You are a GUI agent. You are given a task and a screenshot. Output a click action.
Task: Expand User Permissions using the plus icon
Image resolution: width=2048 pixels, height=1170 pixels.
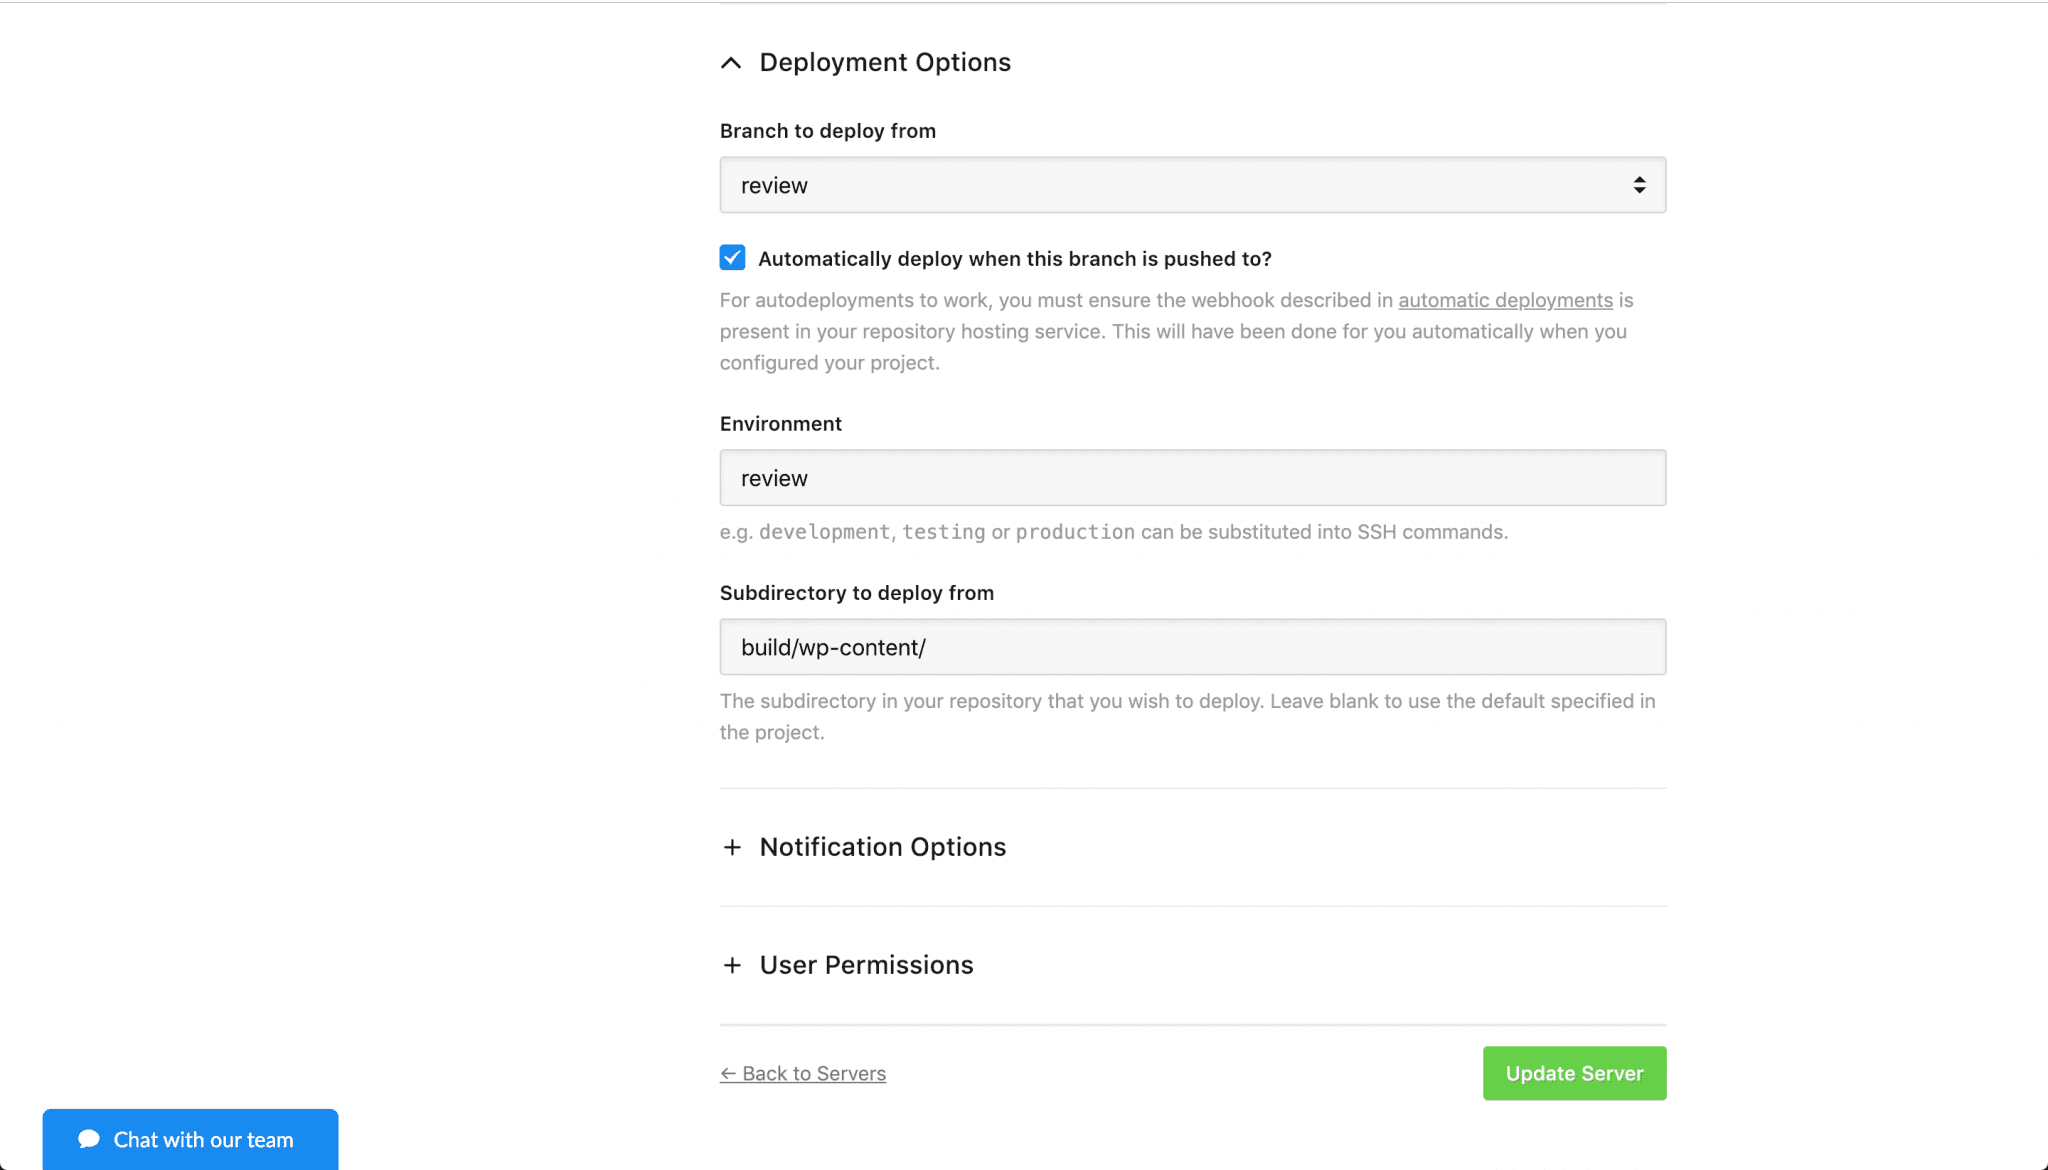click(x=732, y=965)
